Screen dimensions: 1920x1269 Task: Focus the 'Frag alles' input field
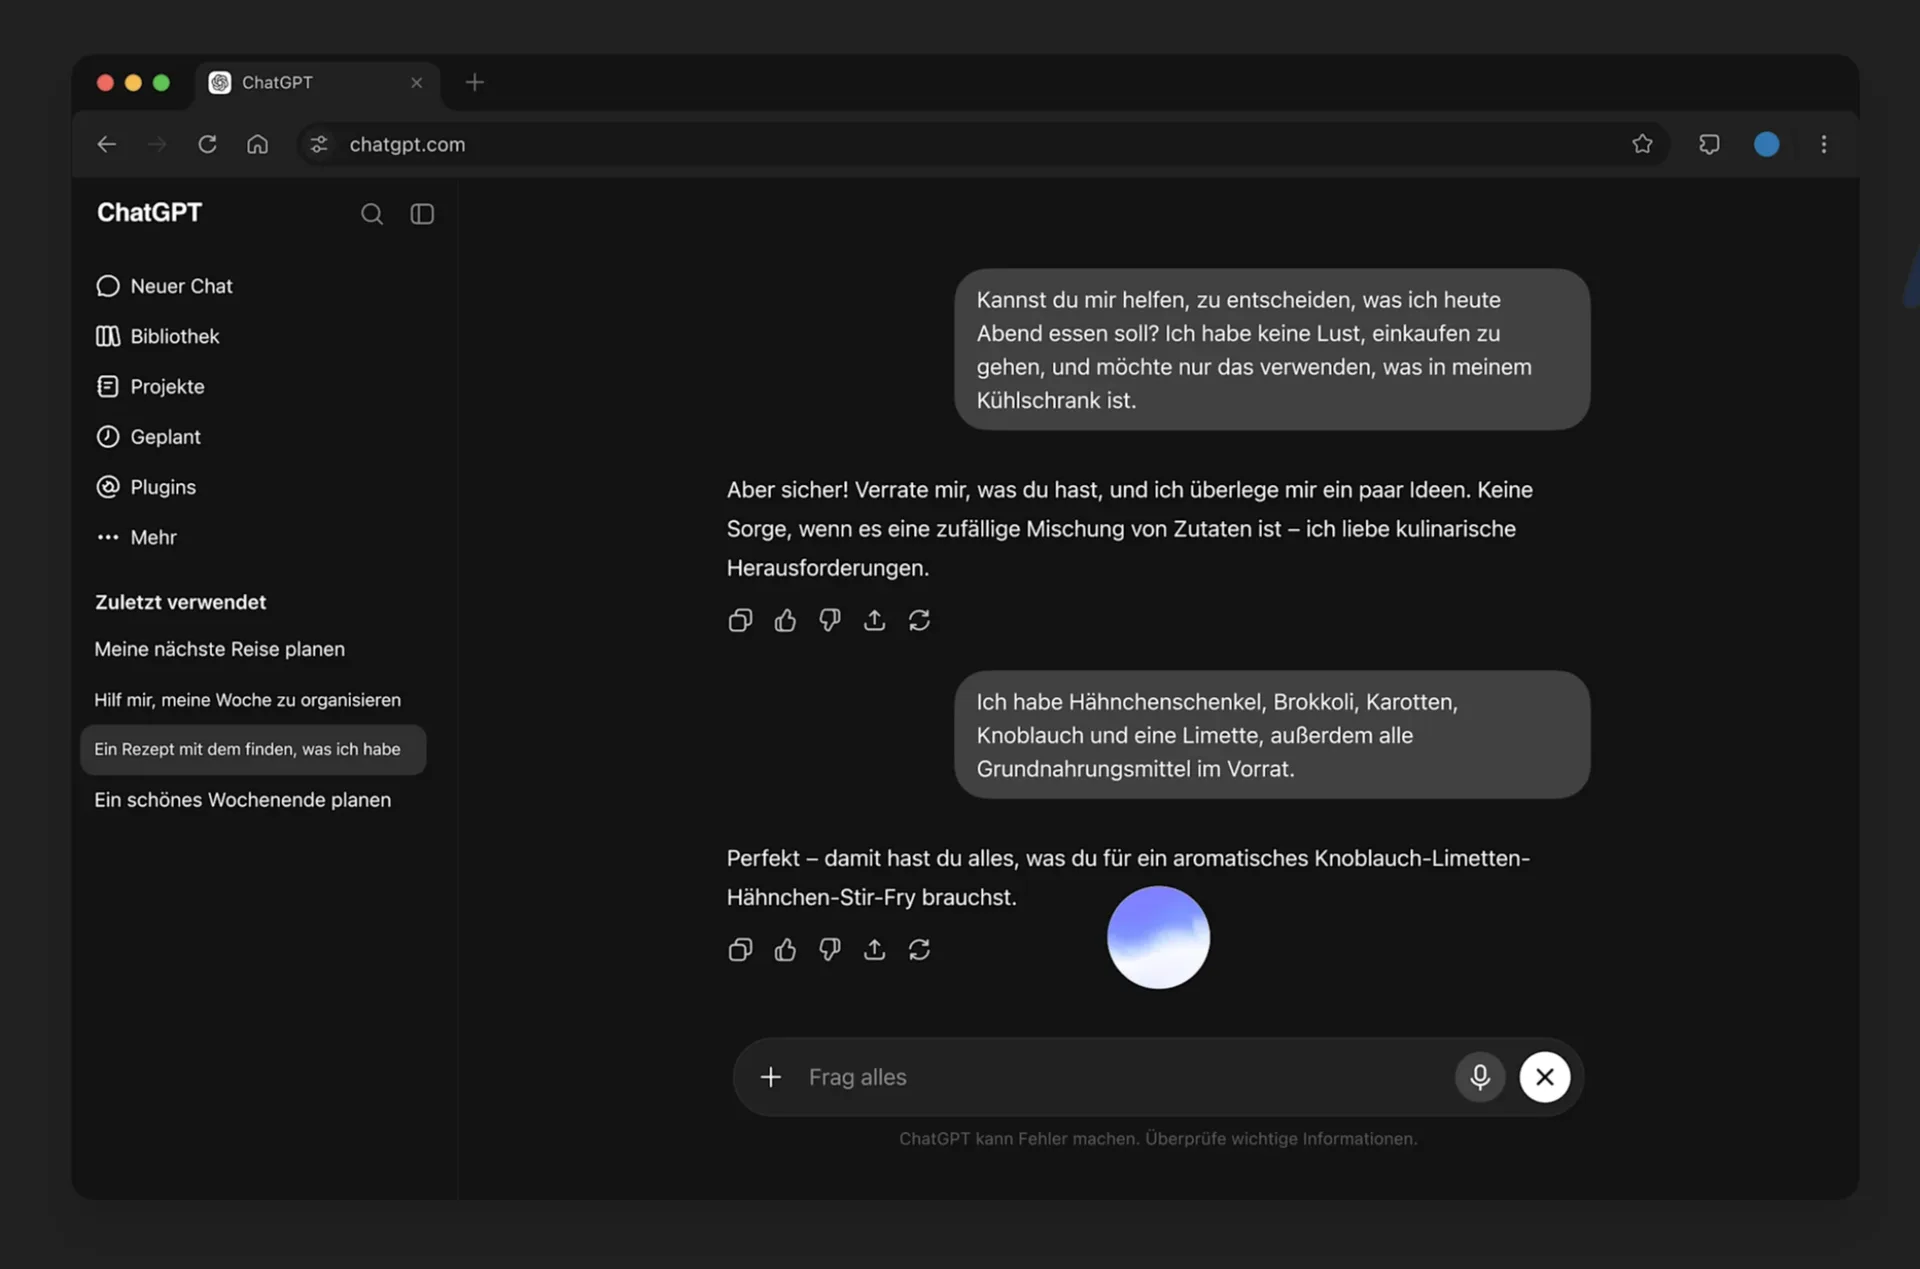coord(1120,1077)
